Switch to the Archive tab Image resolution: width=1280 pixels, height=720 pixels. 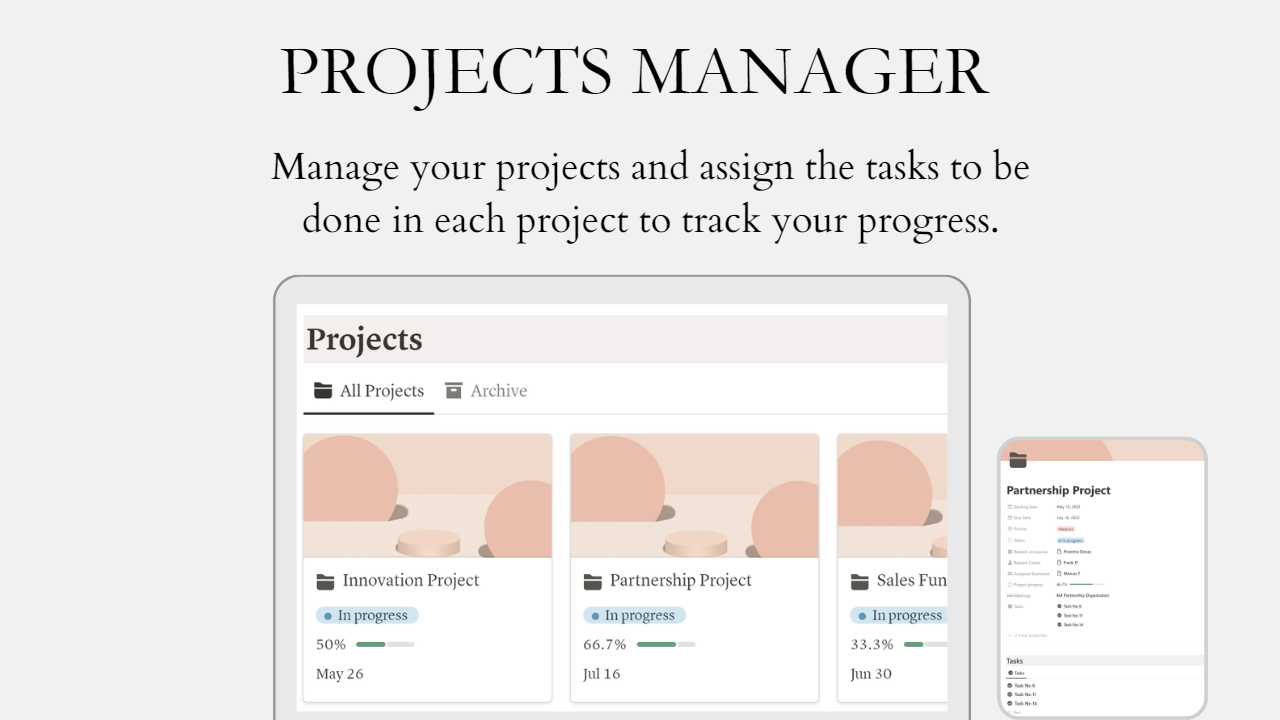pos(486,391)
